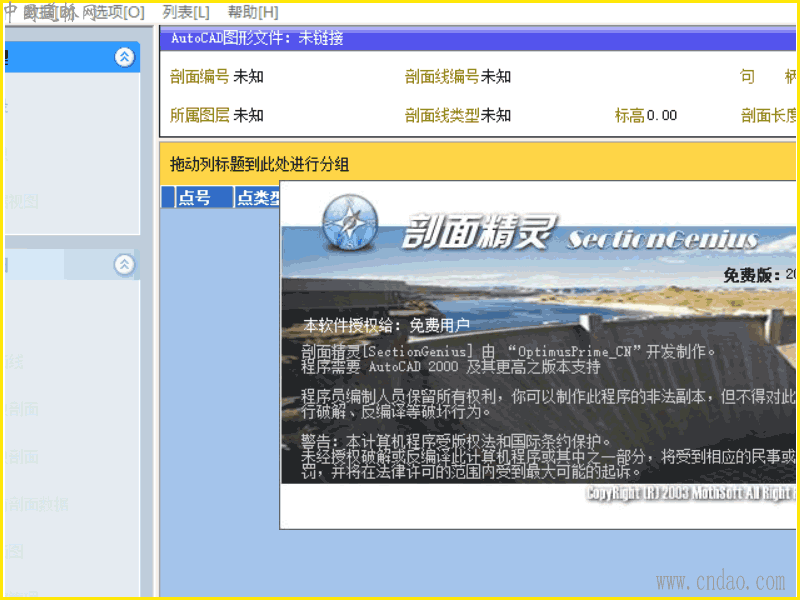
Task: Open the 列表[L] menu
Action: click(x=186, y=12)
